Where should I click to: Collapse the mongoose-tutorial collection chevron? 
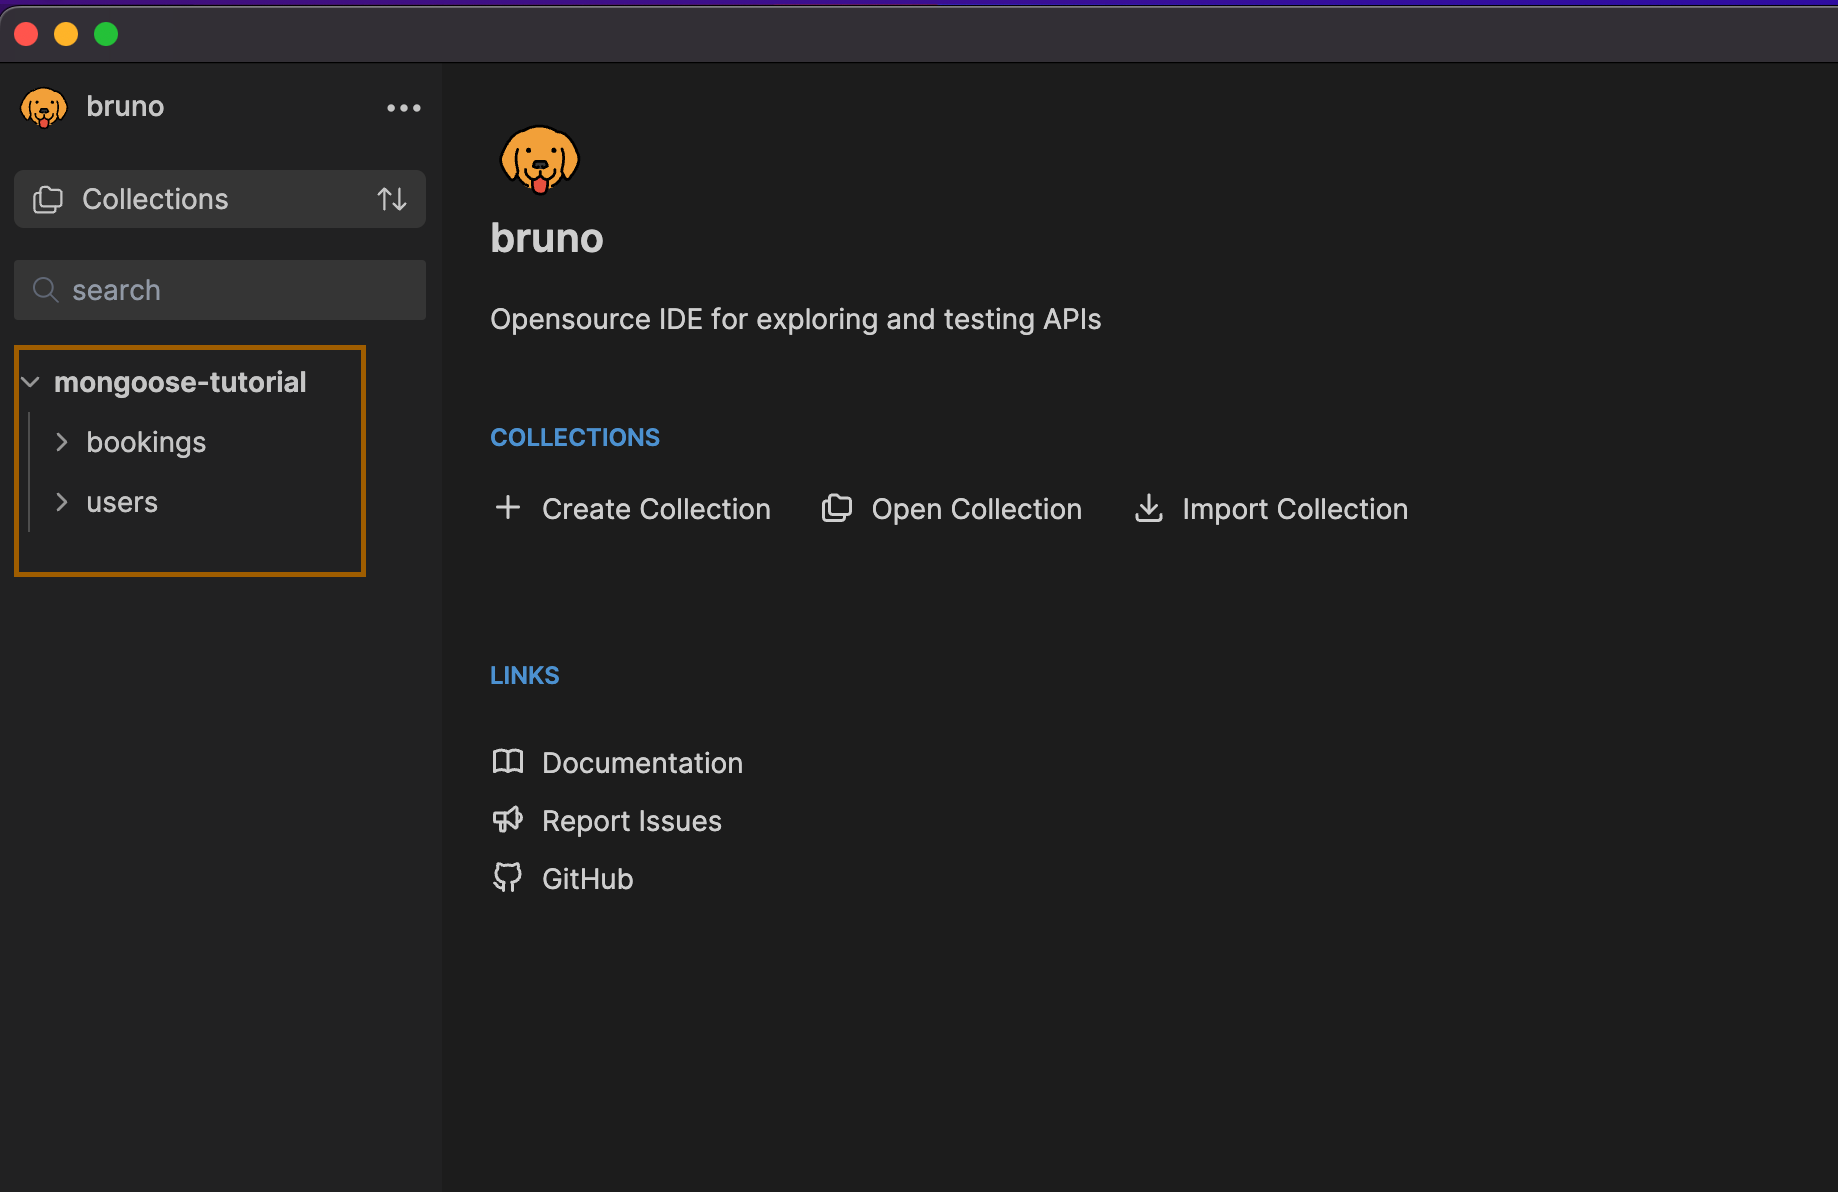tap(31, 382)
